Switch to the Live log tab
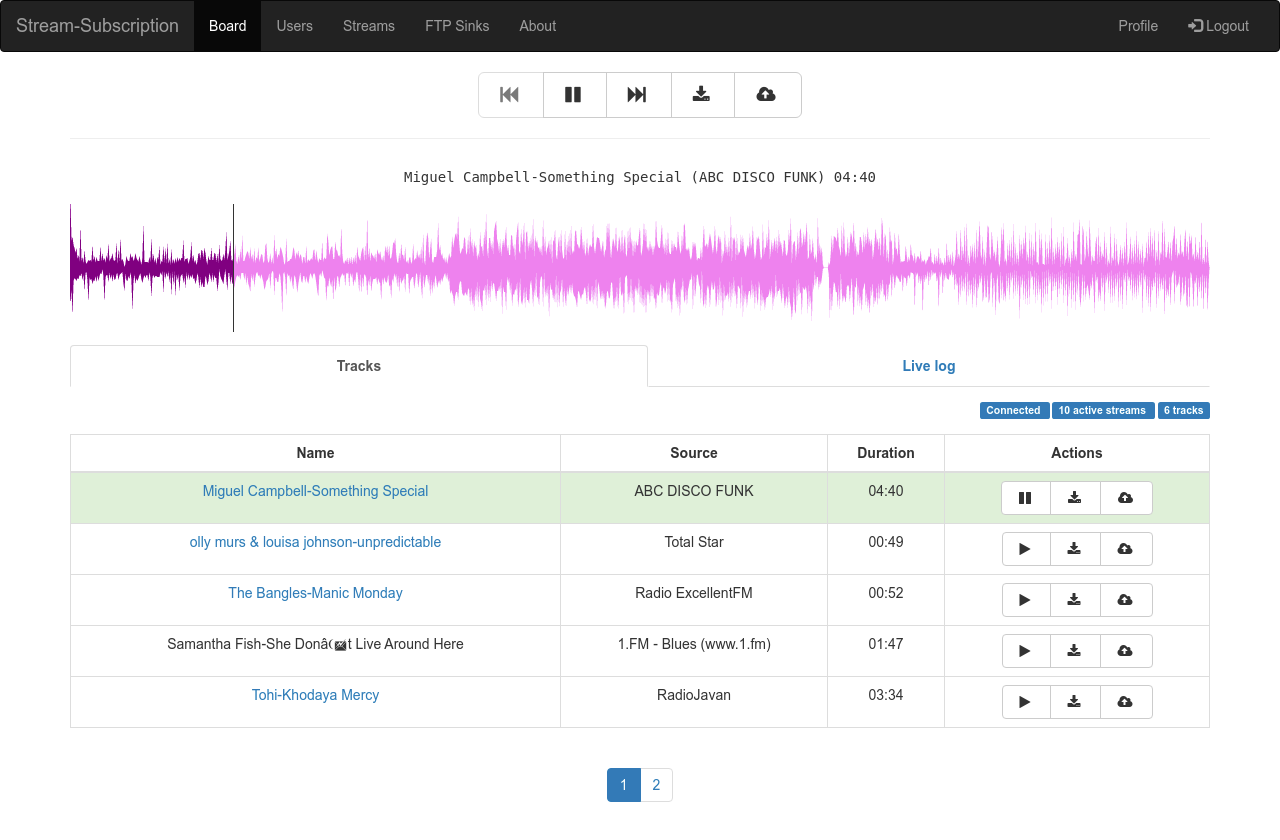1280x840 pixels. [929, 366]
